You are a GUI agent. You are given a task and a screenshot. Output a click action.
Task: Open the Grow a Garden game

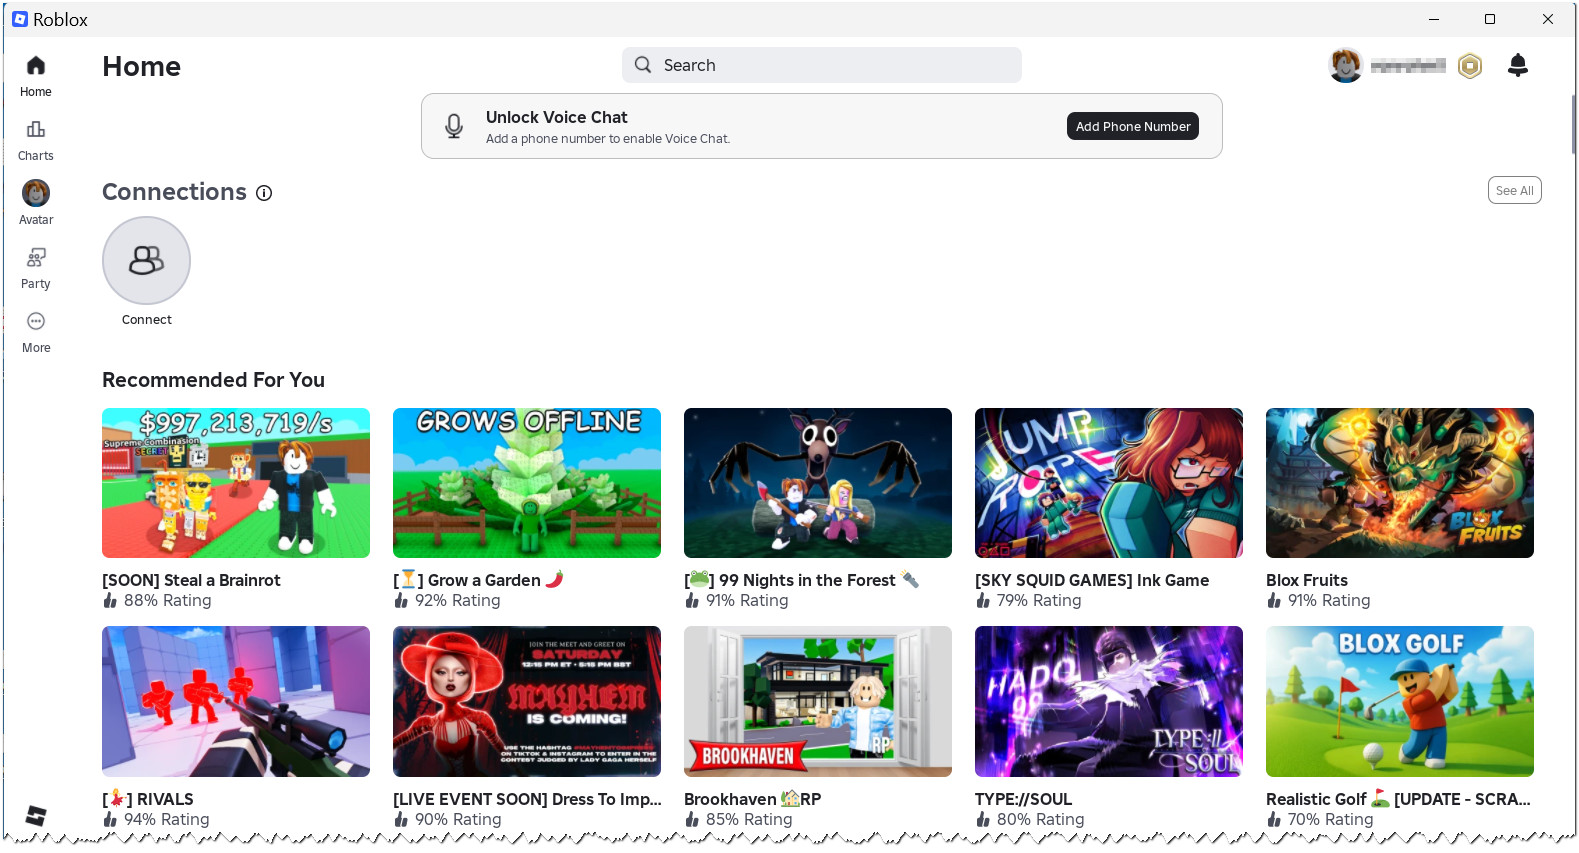point(527,483)
